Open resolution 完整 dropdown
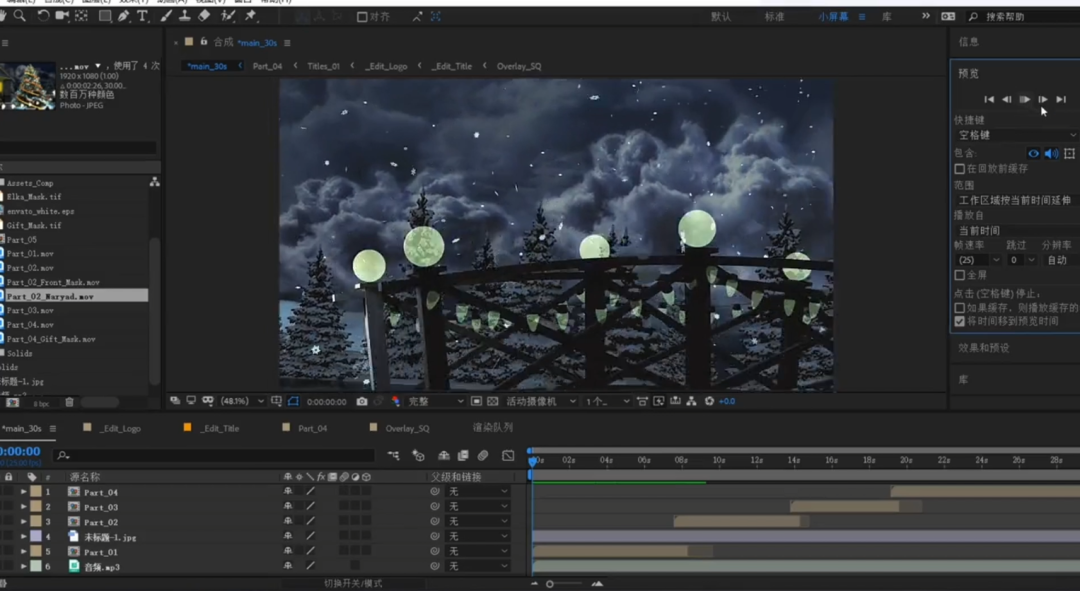Screen dimensions: 1080x591 pyautogui.click(x=436, y=401)
